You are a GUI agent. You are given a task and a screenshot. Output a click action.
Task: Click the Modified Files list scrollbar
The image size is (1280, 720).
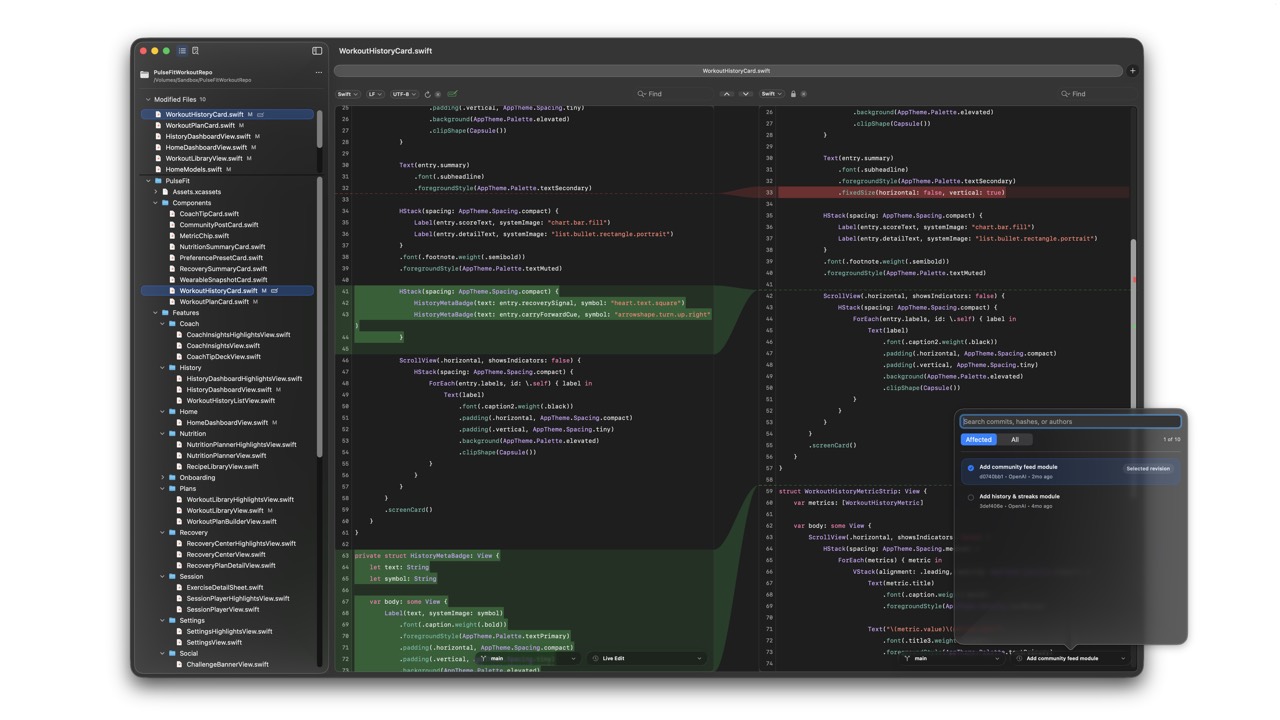click(320, 130)
